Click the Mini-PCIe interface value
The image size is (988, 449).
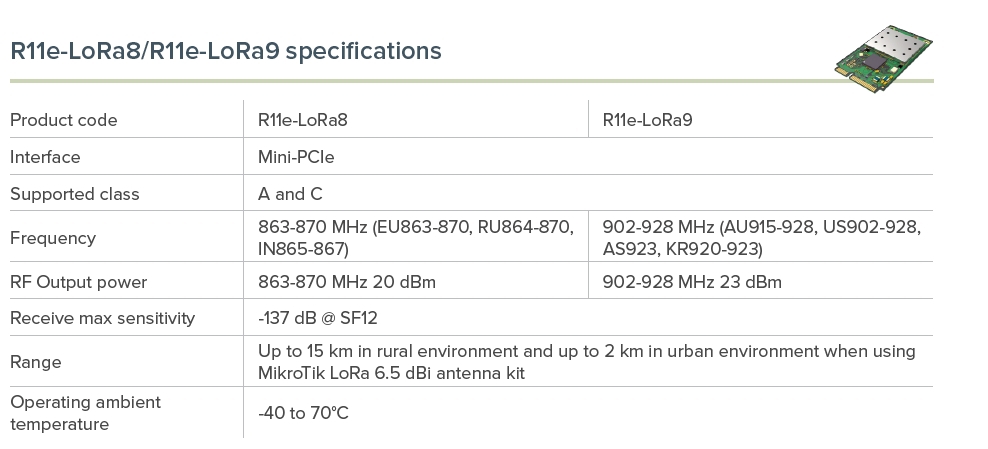tap(296, 157)
